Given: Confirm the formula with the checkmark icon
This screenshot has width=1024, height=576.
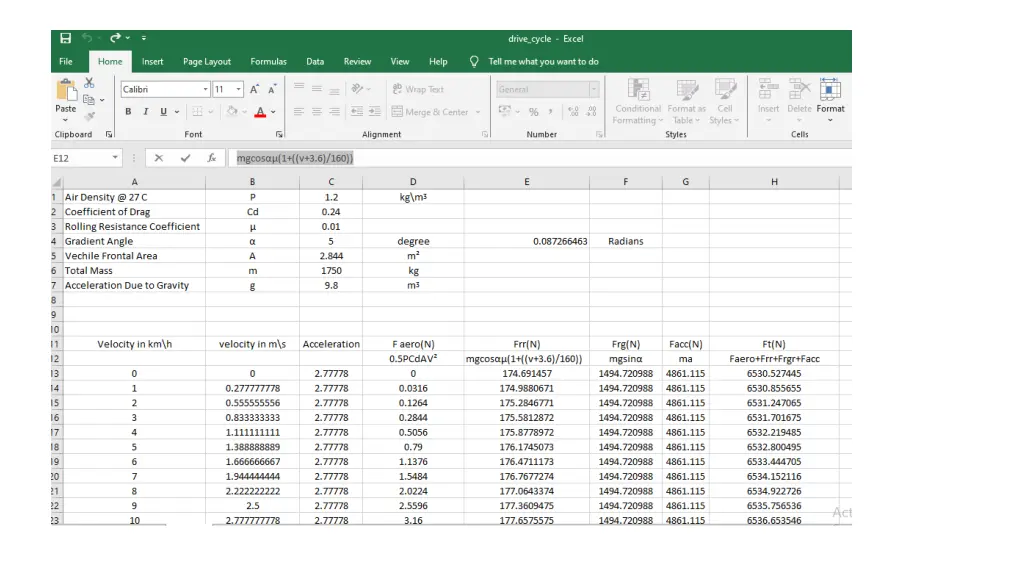Looking at the screenshot, I should tap(185, 158).
